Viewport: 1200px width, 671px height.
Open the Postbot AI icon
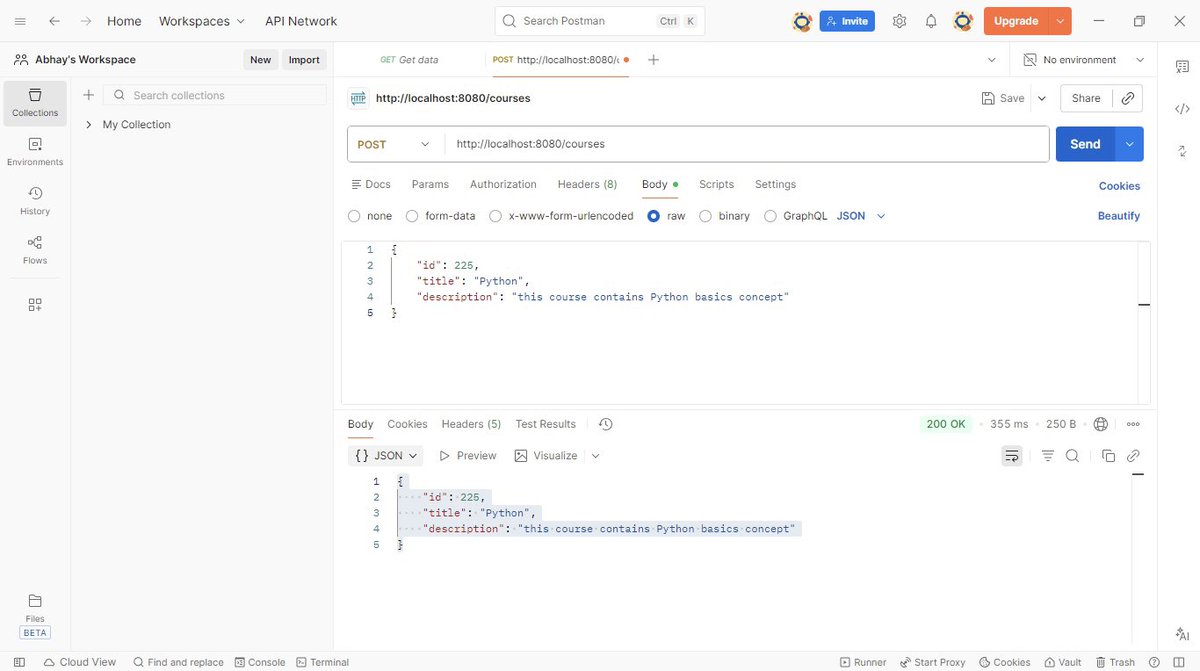(1181, 634)
